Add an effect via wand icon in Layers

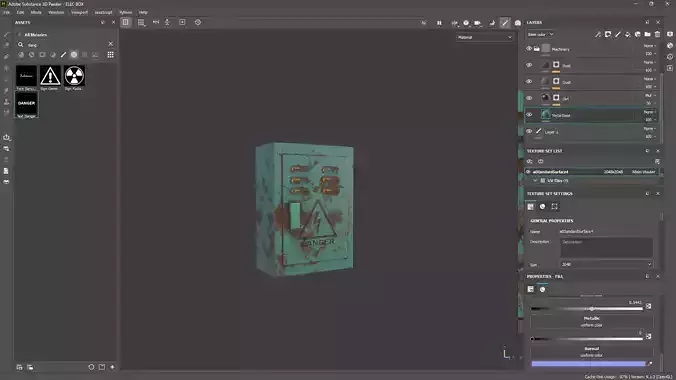pyautogui.click(x=598, y=34)
